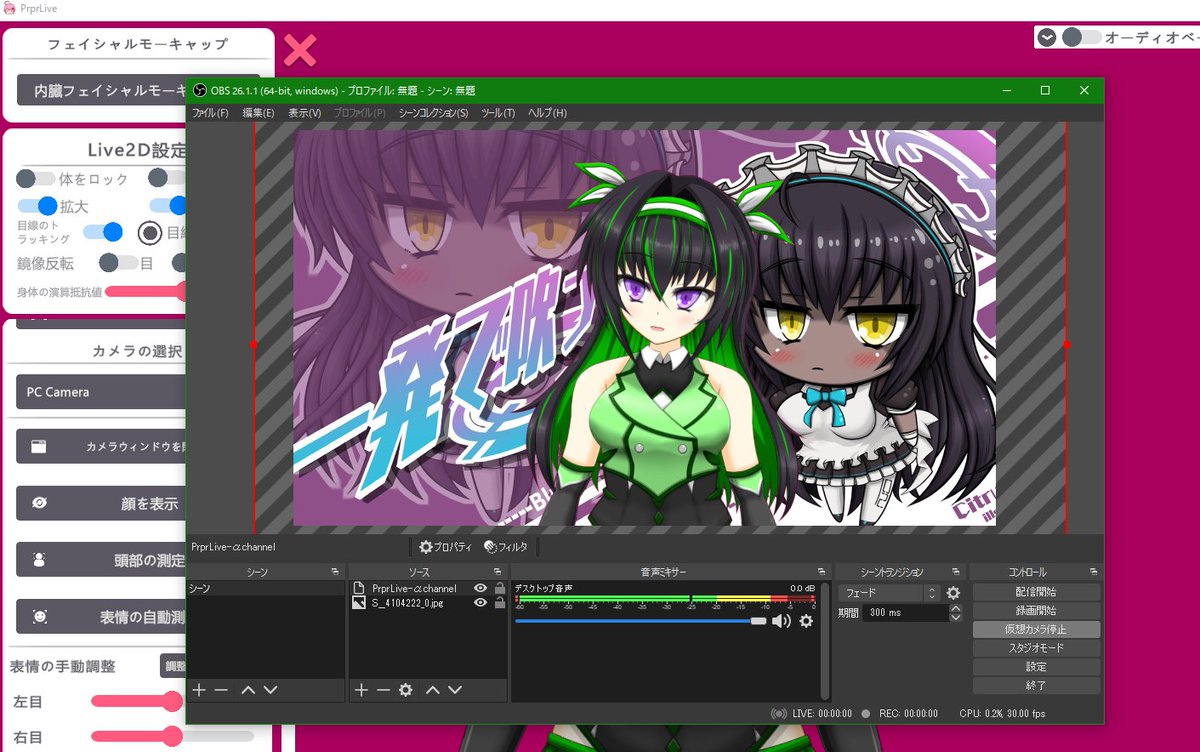Lock the PrprLive-αchannel source

pos(499,589)
